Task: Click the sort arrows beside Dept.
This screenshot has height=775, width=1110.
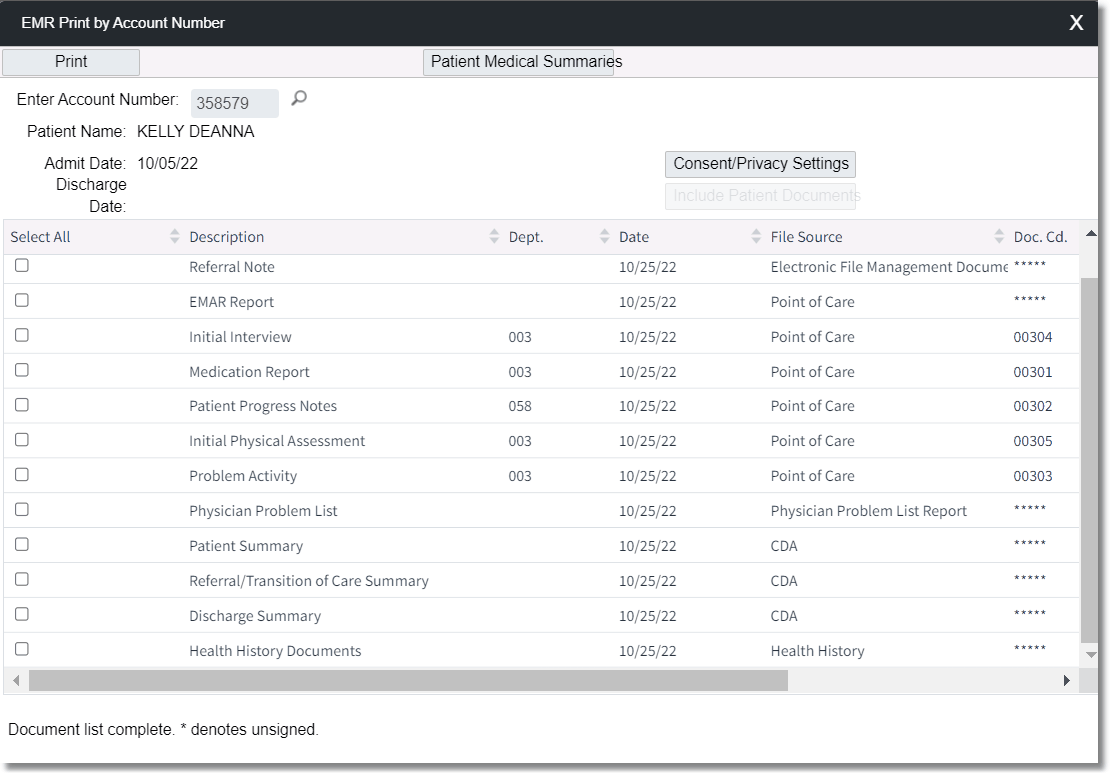Action: point(605,236)
